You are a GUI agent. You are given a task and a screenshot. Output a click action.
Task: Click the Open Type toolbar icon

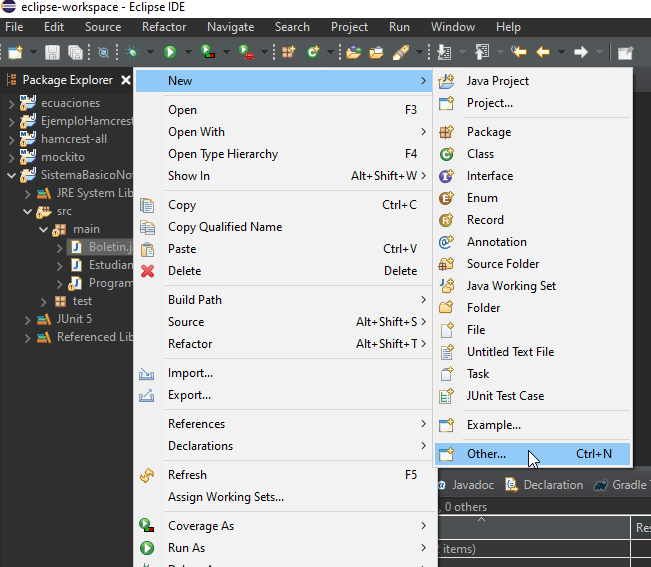[x=354, y=52]
